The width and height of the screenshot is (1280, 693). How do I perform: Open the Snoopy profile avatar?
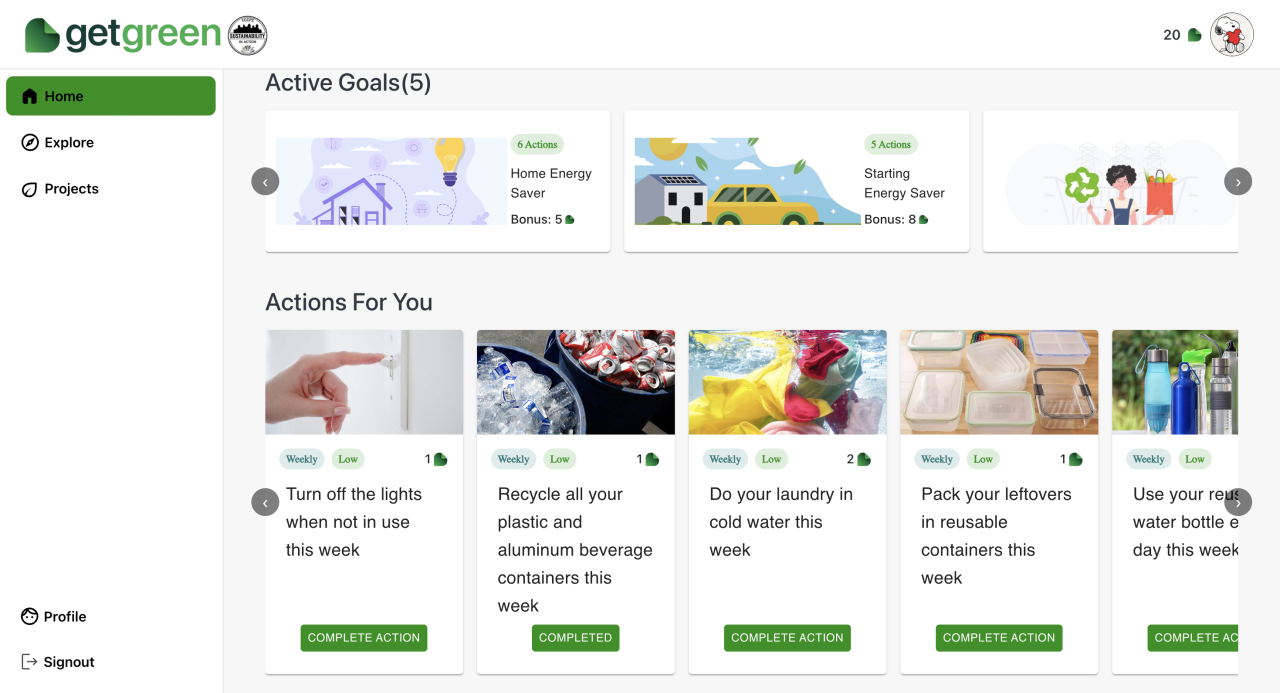pos(1232,35)
